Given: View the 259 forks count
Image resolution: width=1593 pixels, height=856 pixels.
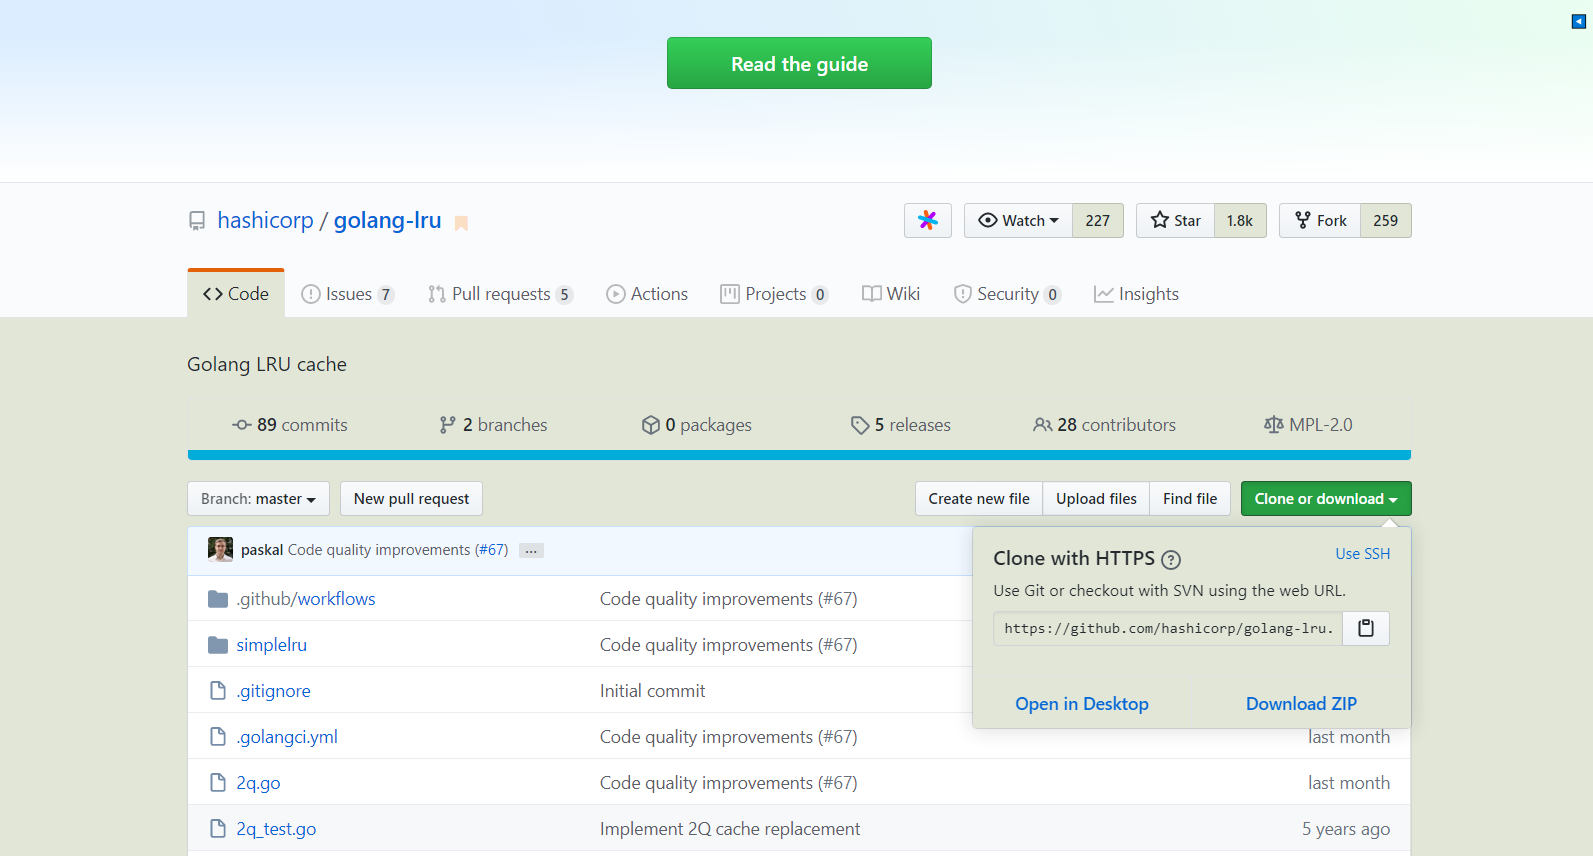Looking at the screenshot, I should 1386,220.
